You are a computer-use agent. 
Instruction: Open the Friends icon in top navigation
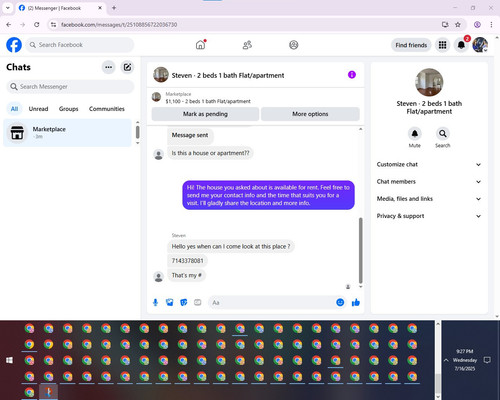[x=247, y=45]
